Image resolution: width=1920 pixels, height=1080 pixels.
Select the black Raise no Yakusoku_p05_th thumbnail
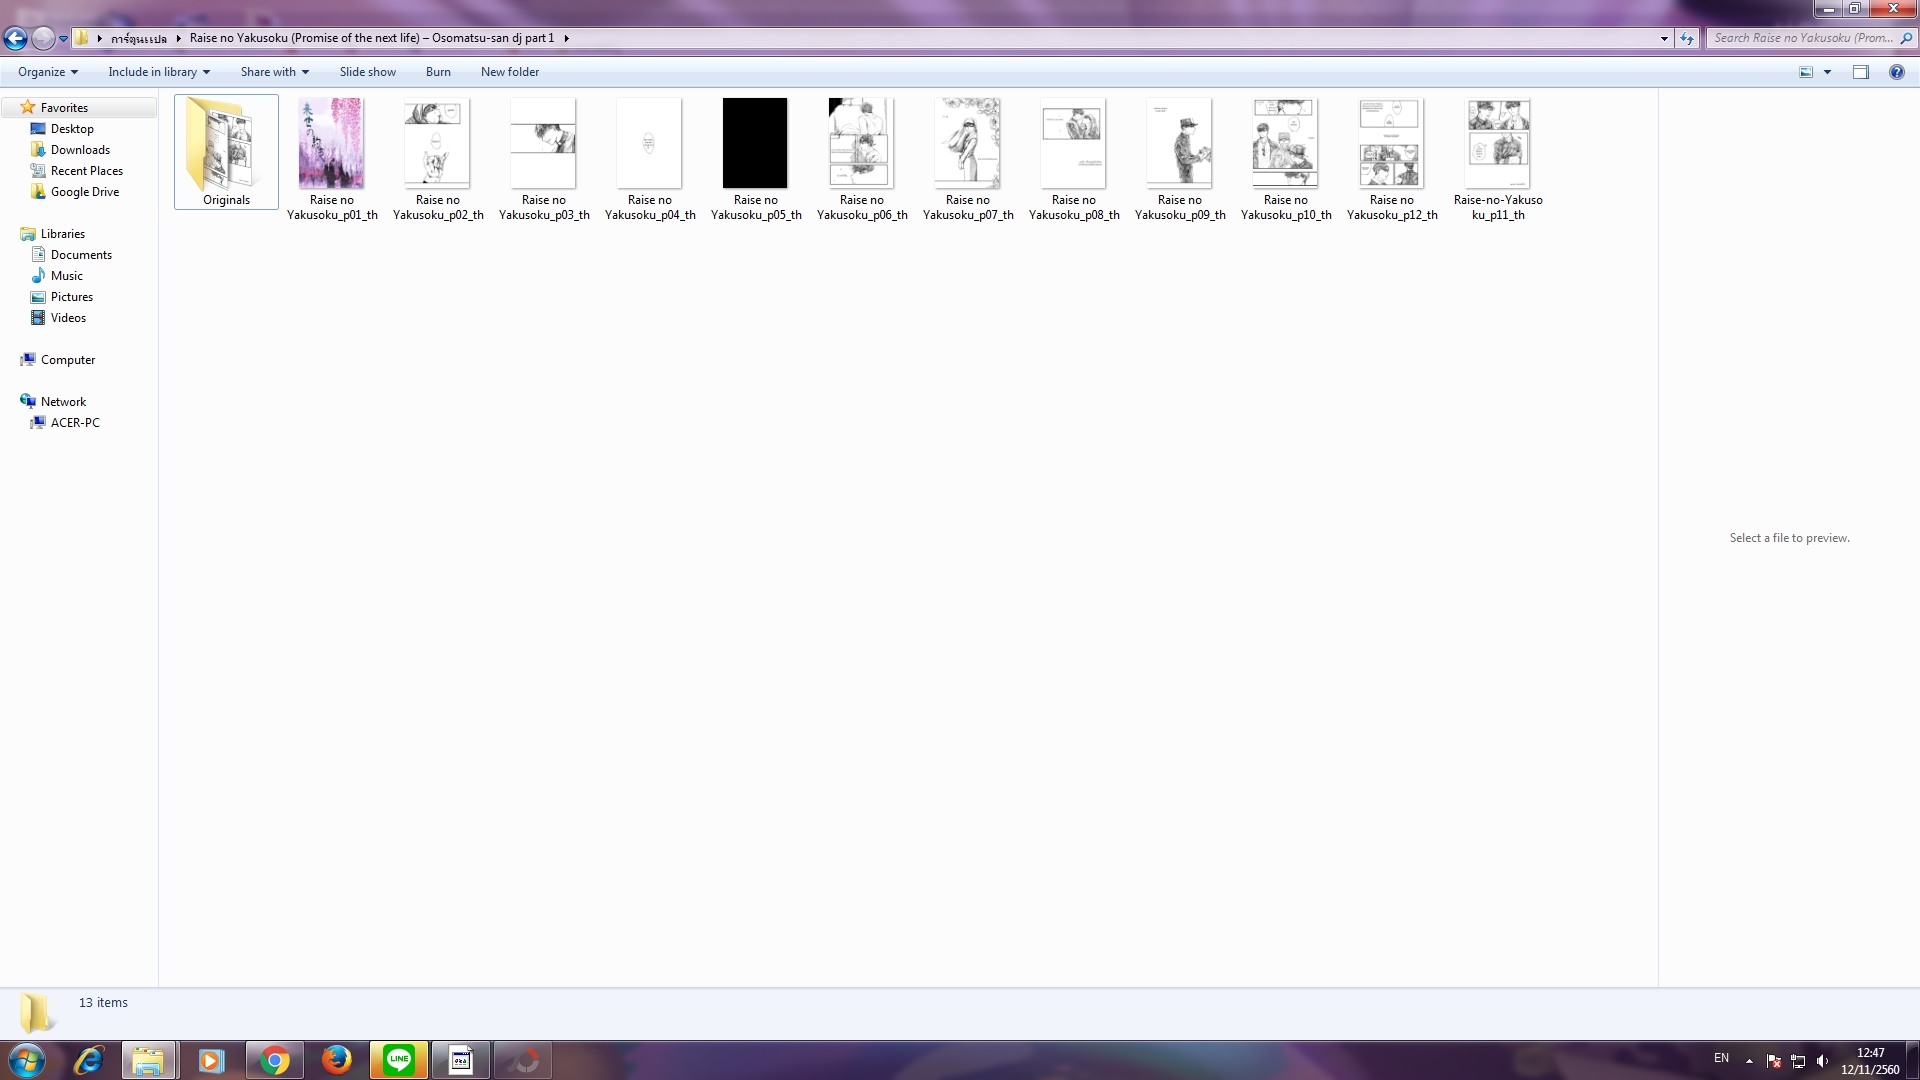[755, 143]
